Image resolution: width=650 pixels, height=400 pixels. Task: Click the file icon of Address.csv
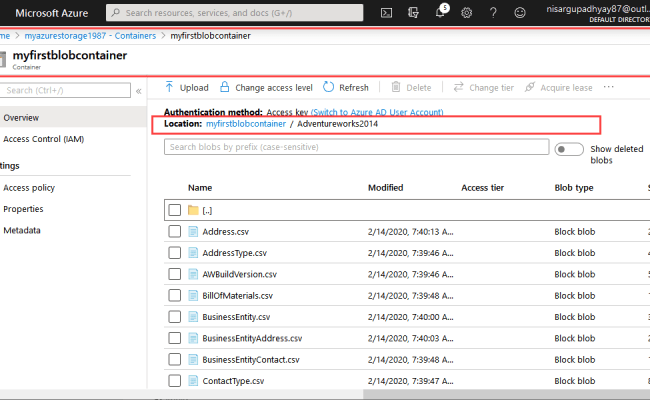click(193, 231)
